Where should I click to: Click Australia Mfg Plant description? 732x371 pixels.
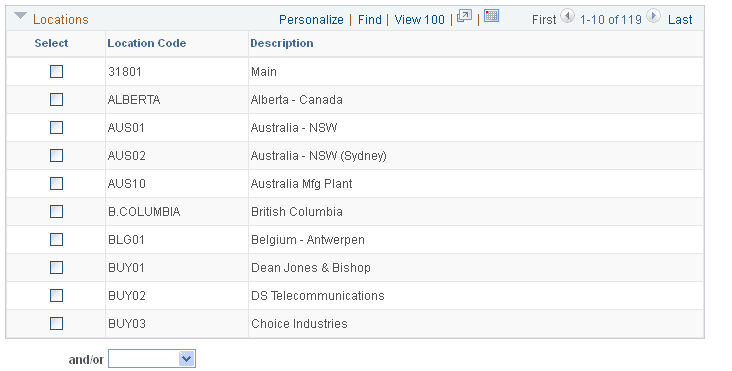pos(301,184)
